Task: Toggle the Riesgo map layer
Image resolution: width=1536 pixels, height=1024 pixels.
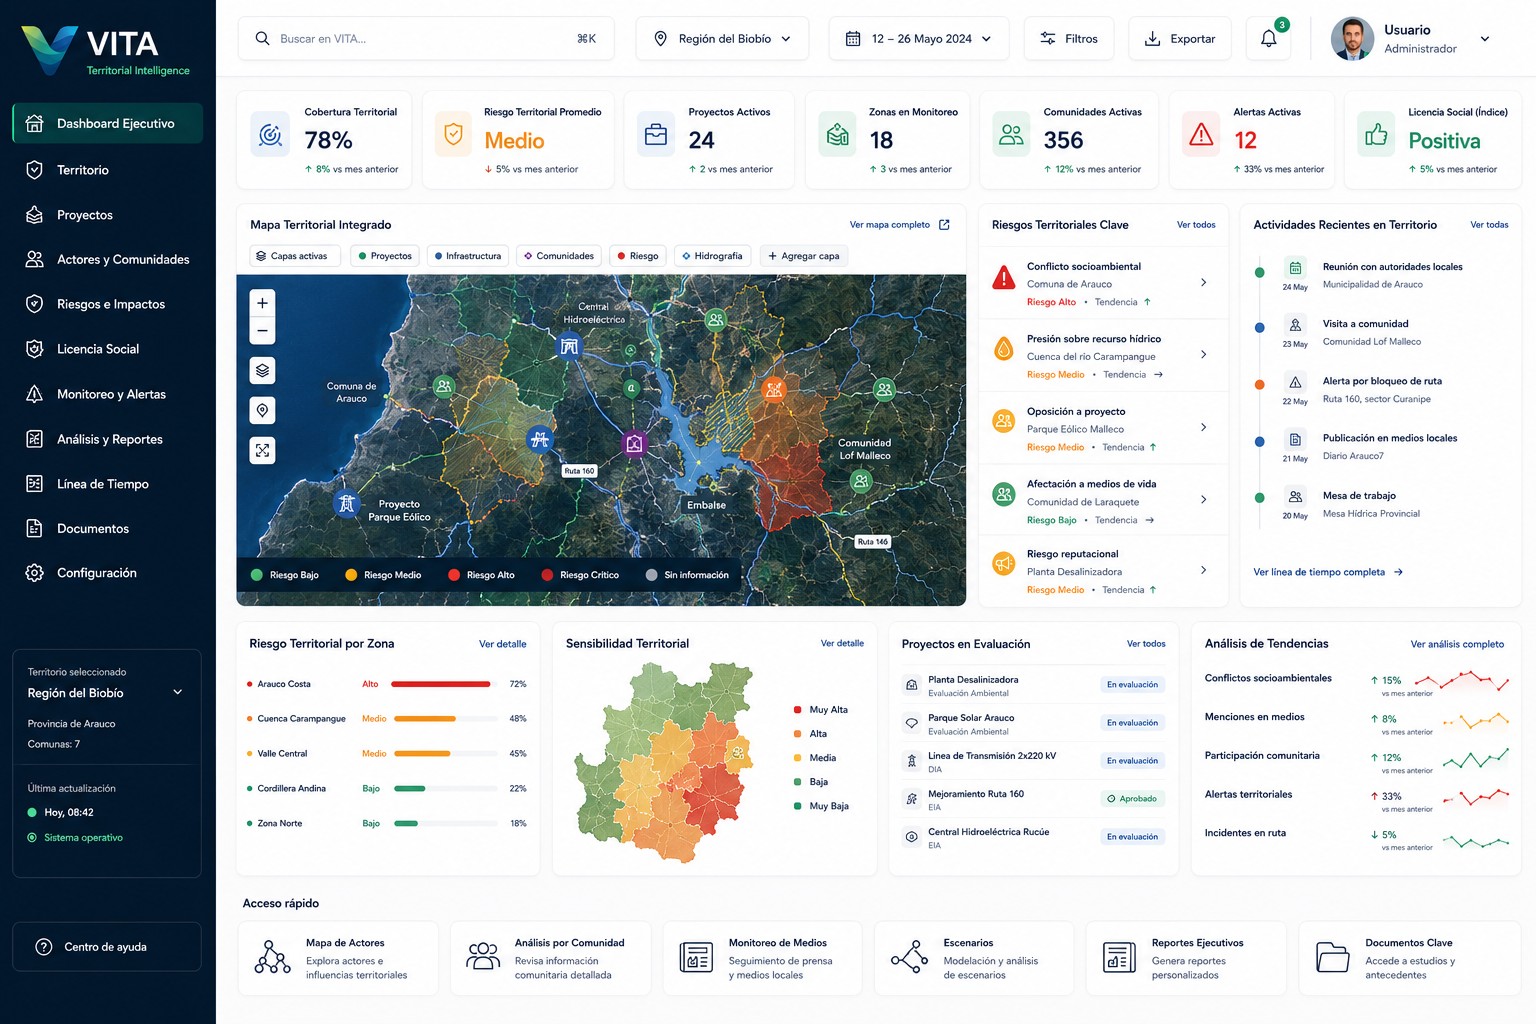Action: click(638, 256)
